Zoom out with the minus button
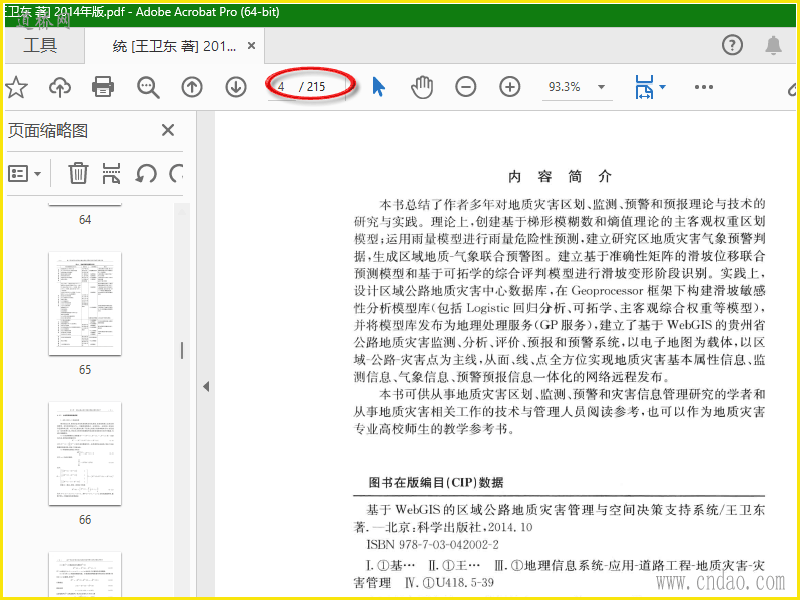800x600 pixels. [x=466, y=87]
